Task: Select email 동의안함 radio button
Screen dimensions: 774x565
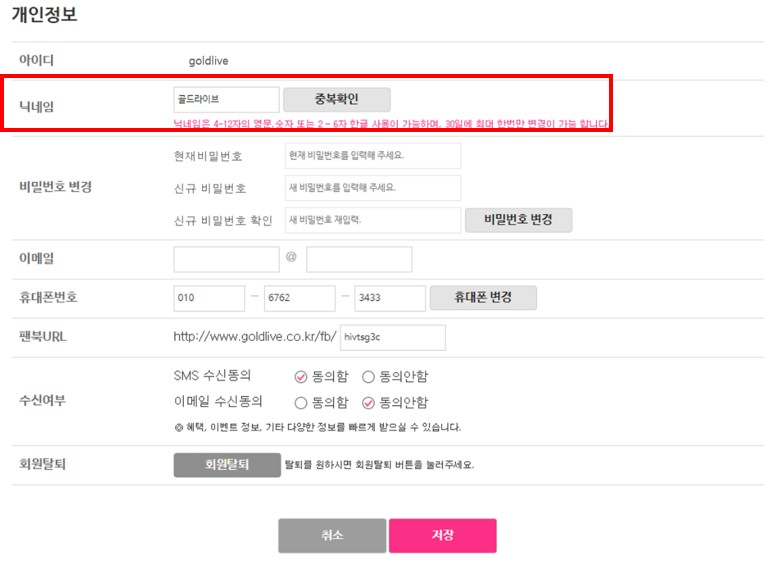Action: pyautogui.click(x=368, y=403)
